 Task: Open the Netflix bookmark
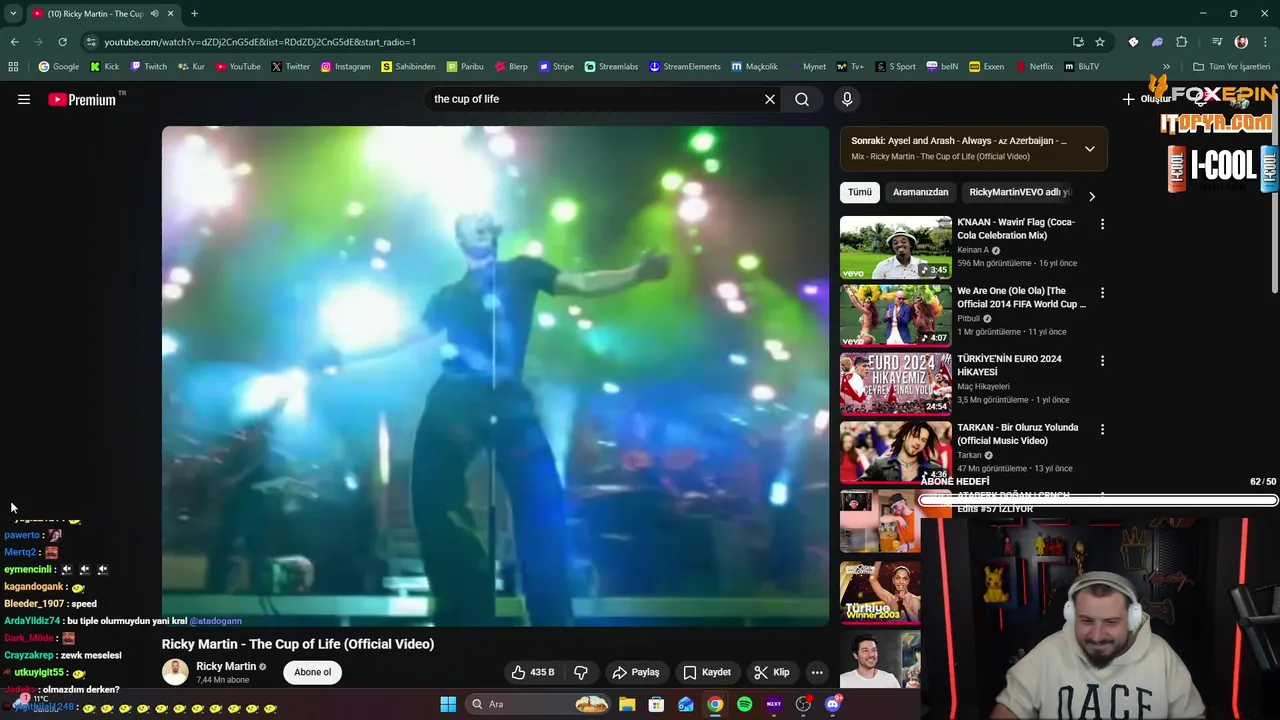point(1034,67)
